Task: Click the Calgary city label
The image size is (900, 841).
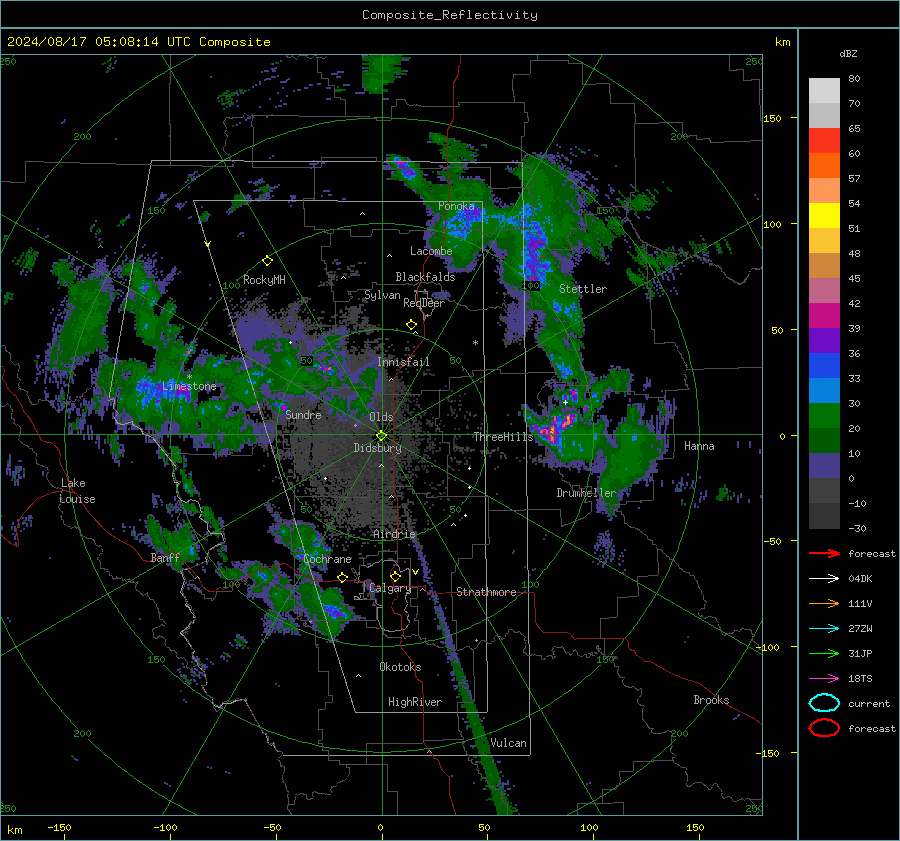Action: (x=390, y=588)
